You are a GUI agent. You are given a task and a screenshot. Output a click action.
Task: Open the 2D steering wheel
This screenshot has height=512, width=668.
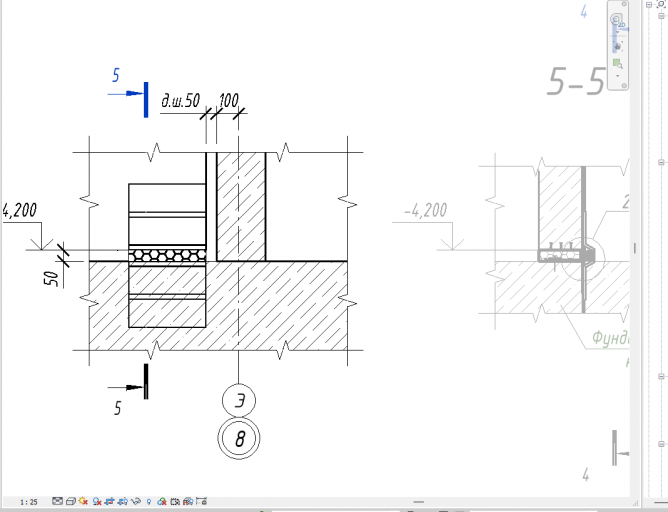click(x=617, y=20)
